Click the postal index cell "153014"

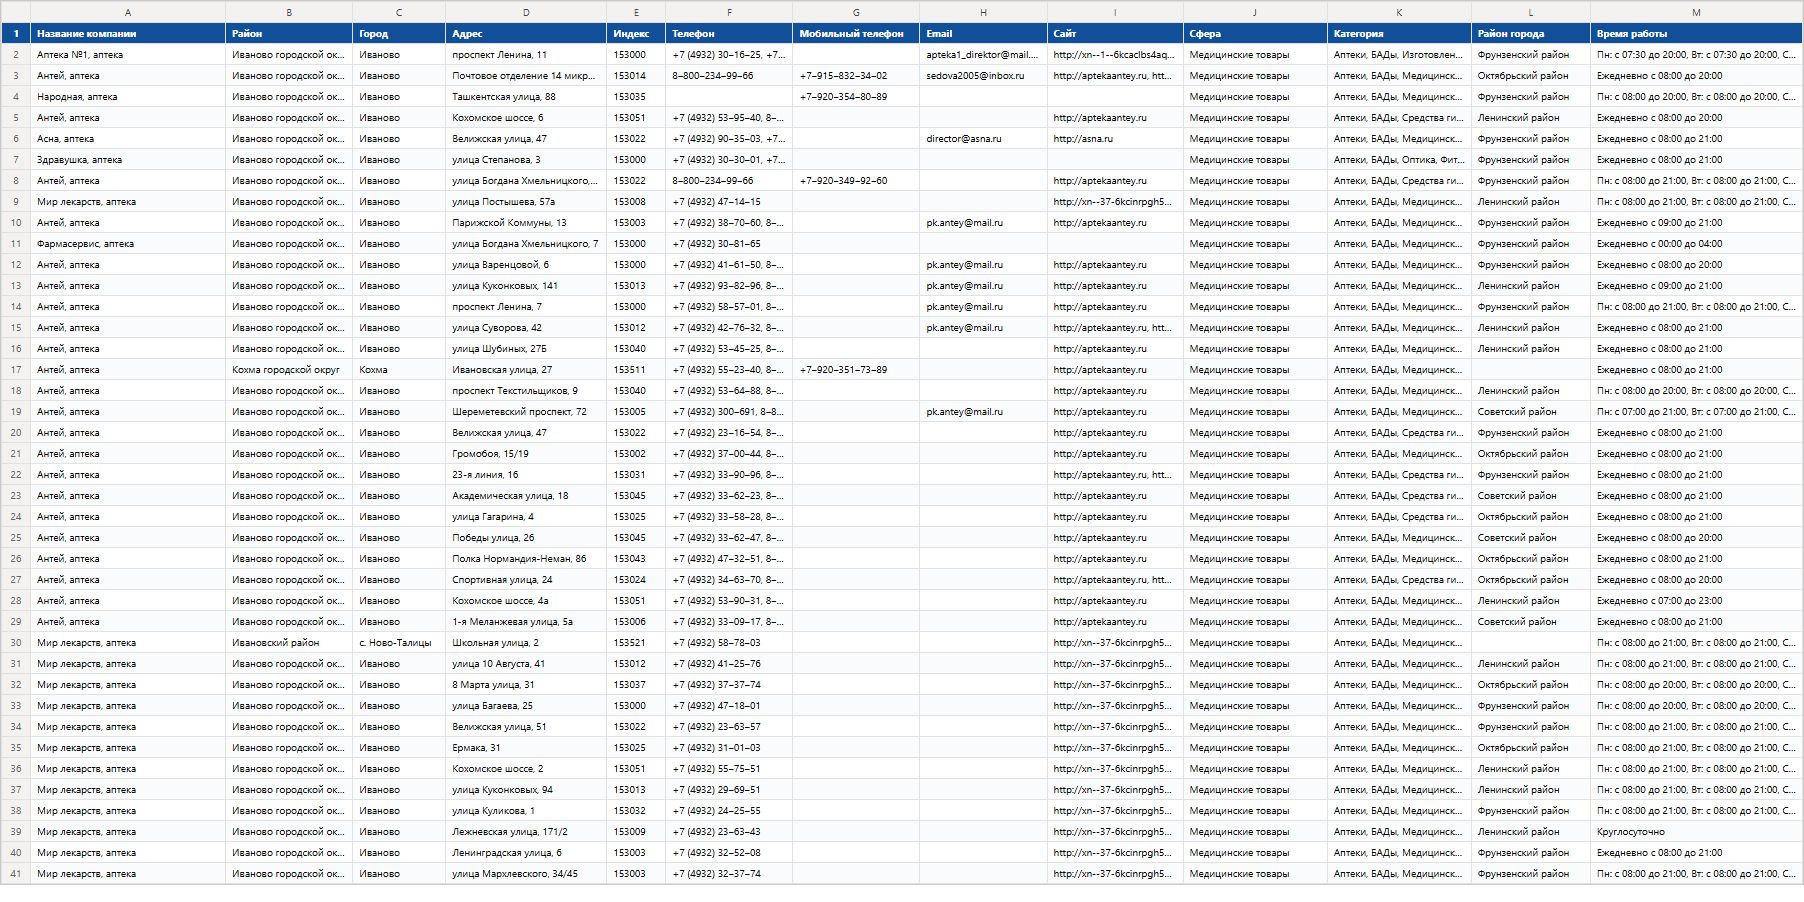tap(636, 76)
